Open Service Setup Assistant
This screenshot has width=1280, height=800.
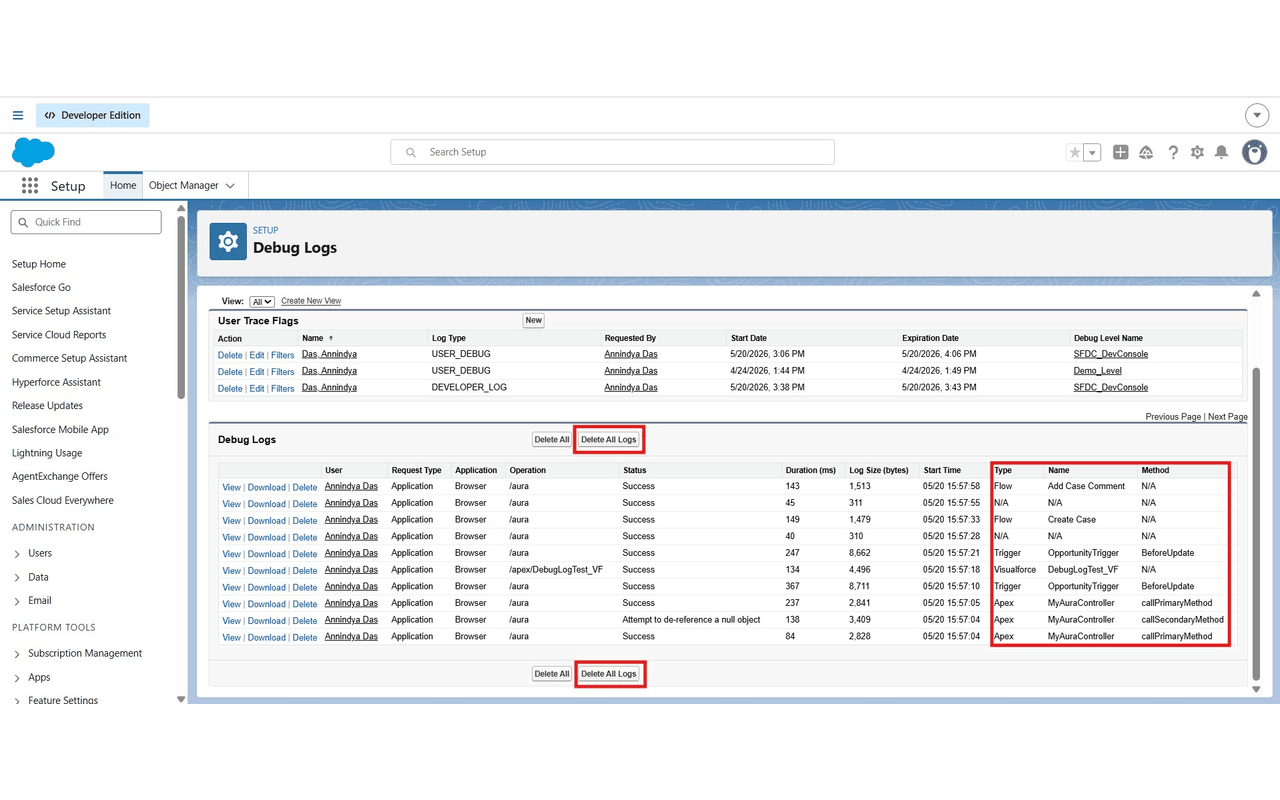[61, 311]
